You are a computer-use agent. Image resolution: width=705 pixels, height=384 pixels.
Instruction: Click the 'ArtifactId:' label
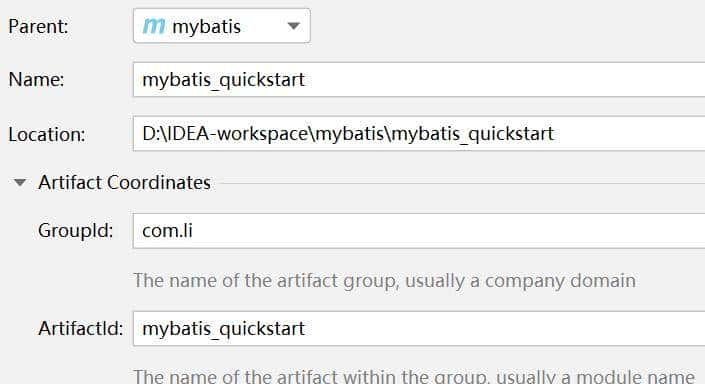pos(80,329)
